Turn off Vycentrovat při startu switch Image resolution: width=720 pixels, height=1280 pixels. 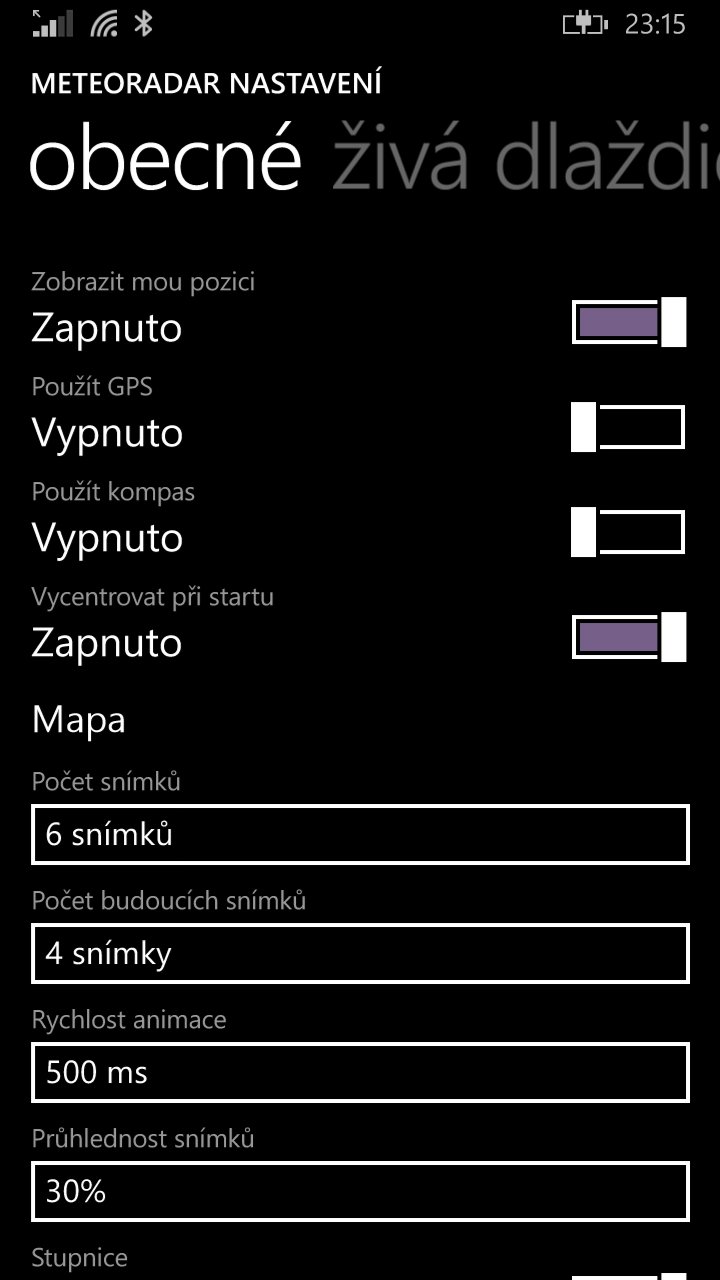[629, 637]
